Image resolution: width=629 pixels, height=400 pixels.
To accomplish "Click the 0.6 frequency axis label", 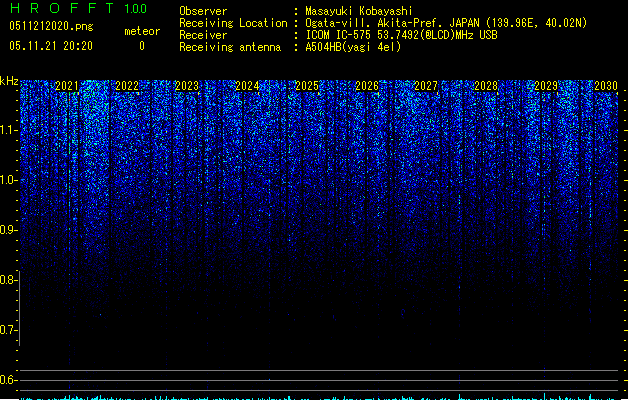I will click(9, 380).
